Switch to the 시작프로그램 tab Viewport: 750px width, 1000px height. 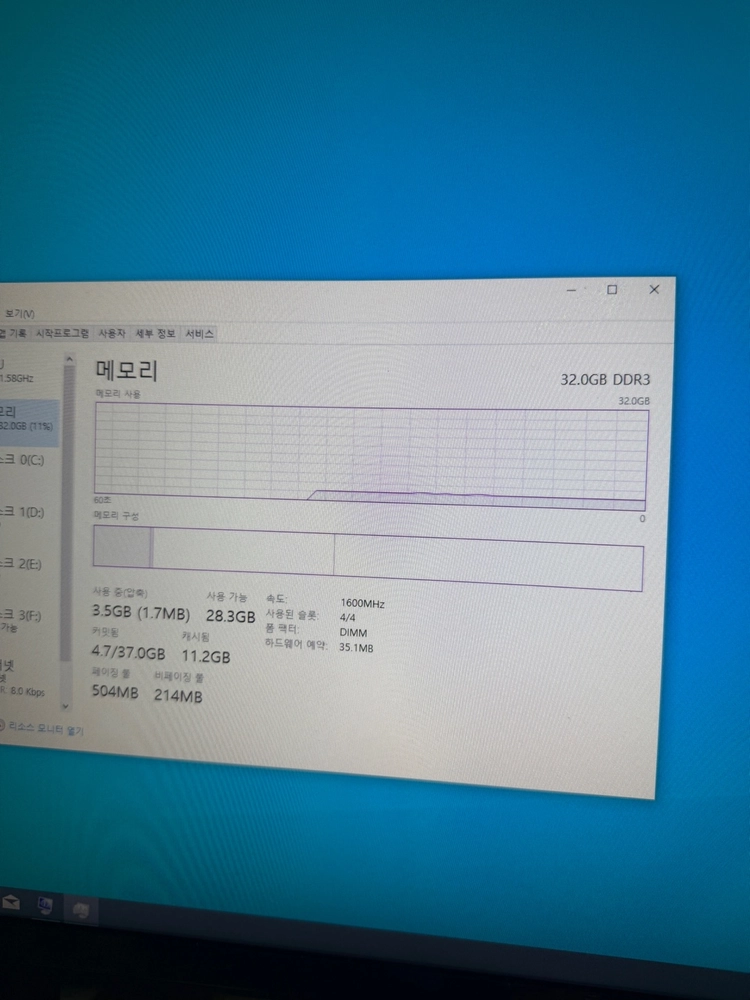[x=62, y=333]
